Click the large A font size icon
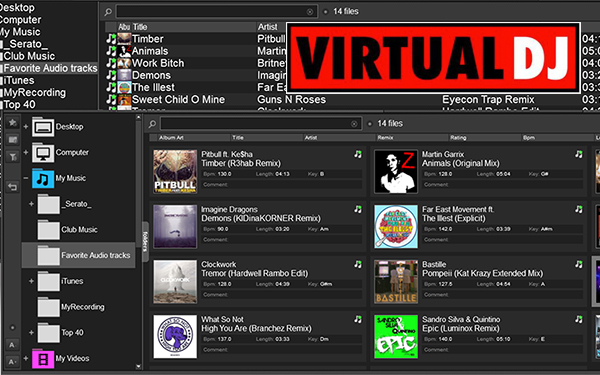 (12, 345)
